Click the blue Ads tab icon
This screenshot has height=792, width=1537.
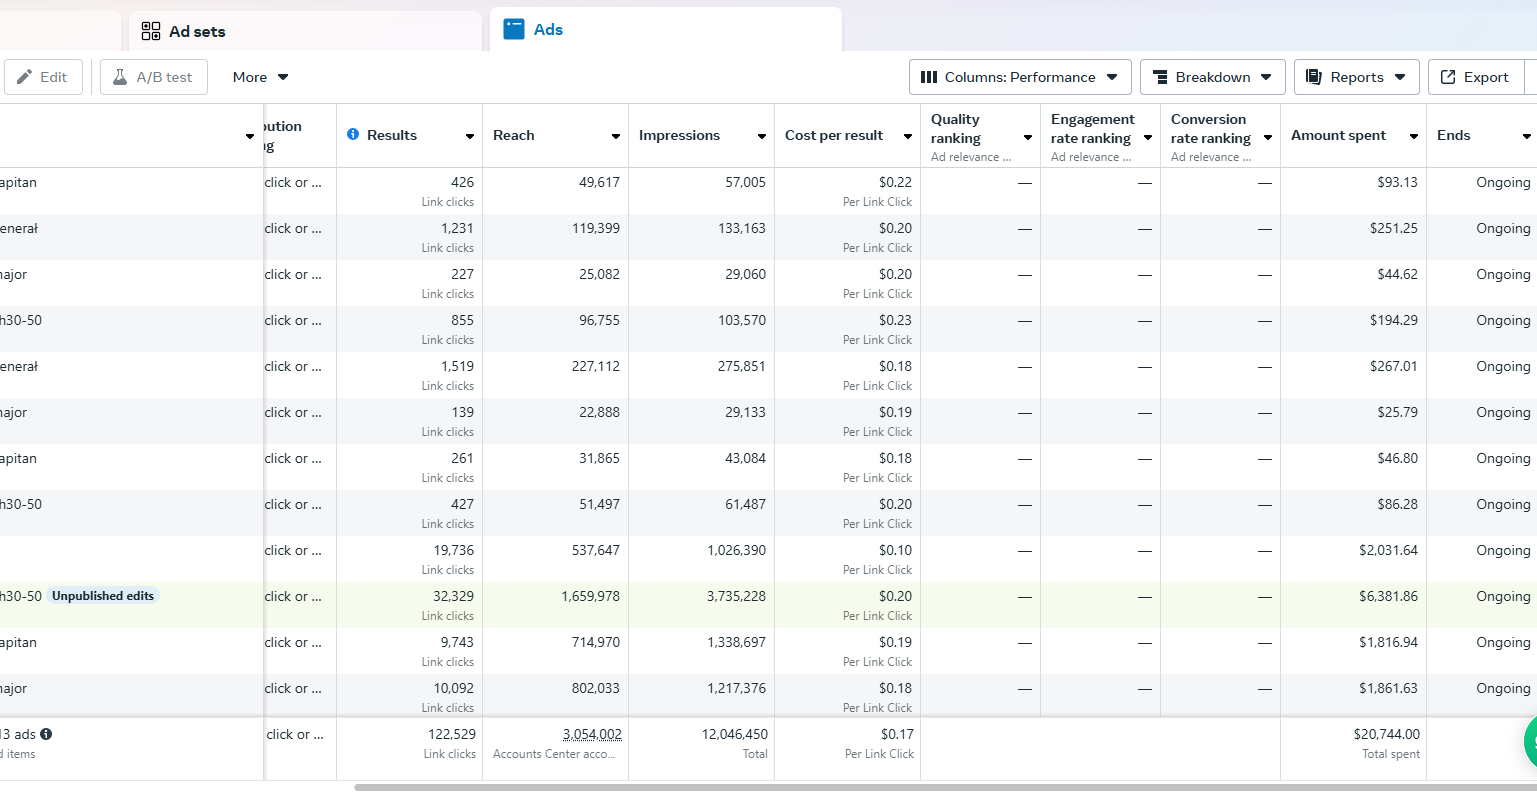(x=514, y=29)
